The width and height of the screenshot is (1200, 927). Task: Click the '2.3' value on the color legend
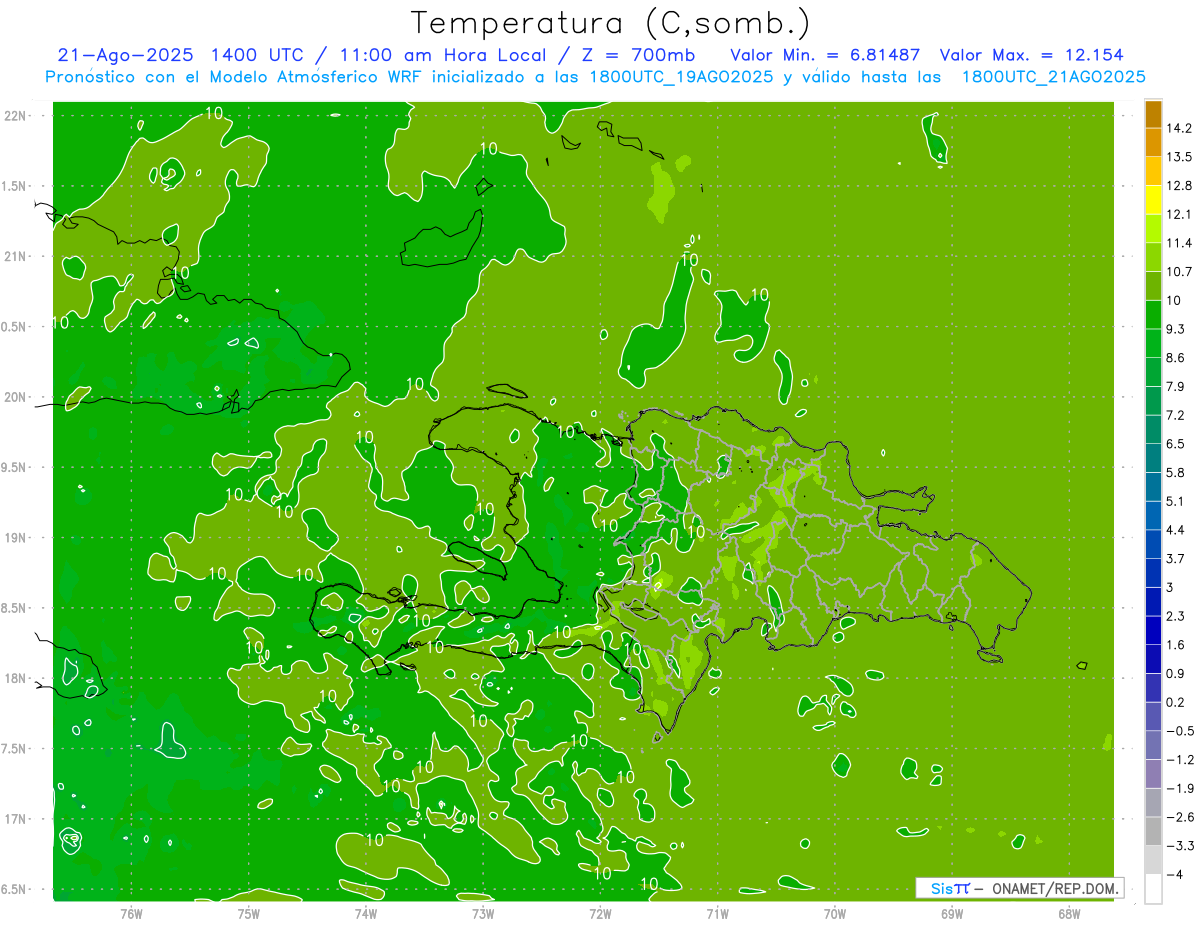coord(1176,616)
